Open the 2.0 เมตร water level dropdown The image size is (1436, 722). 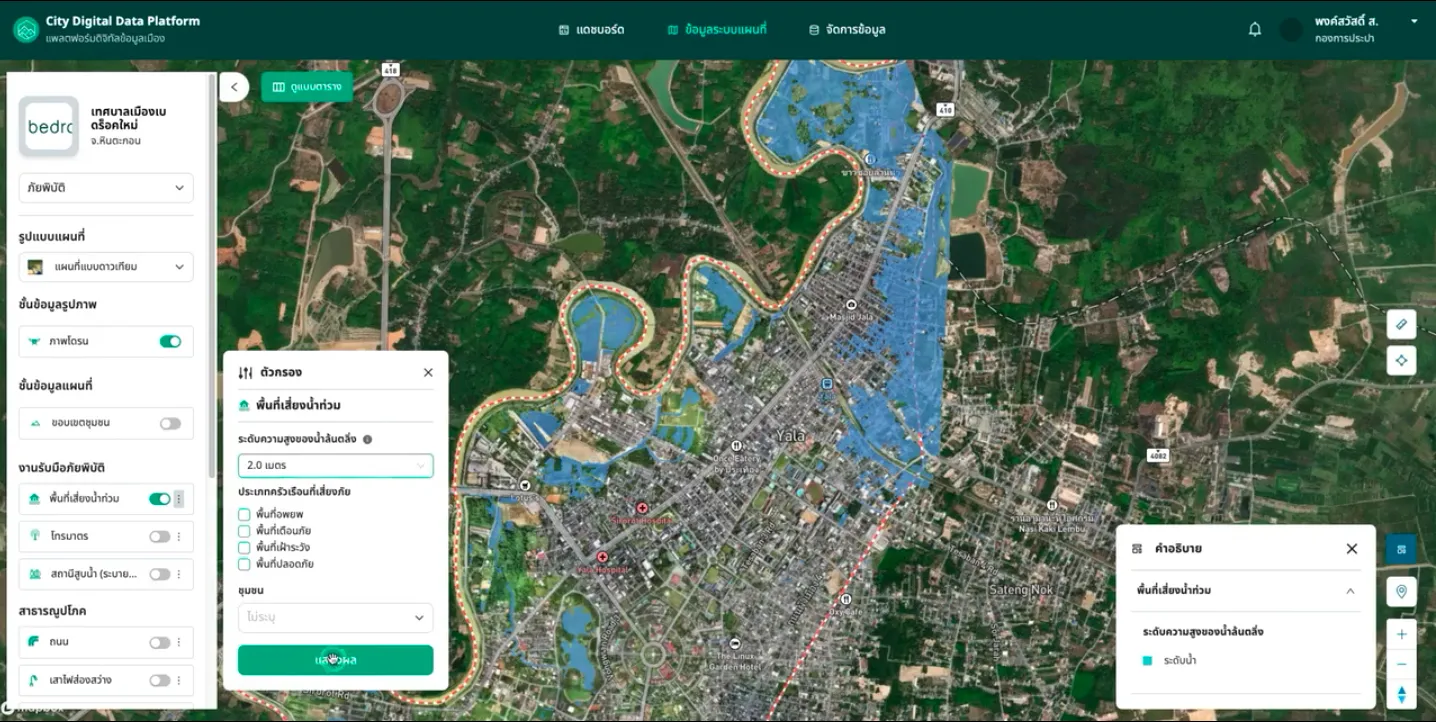(335, 465)
